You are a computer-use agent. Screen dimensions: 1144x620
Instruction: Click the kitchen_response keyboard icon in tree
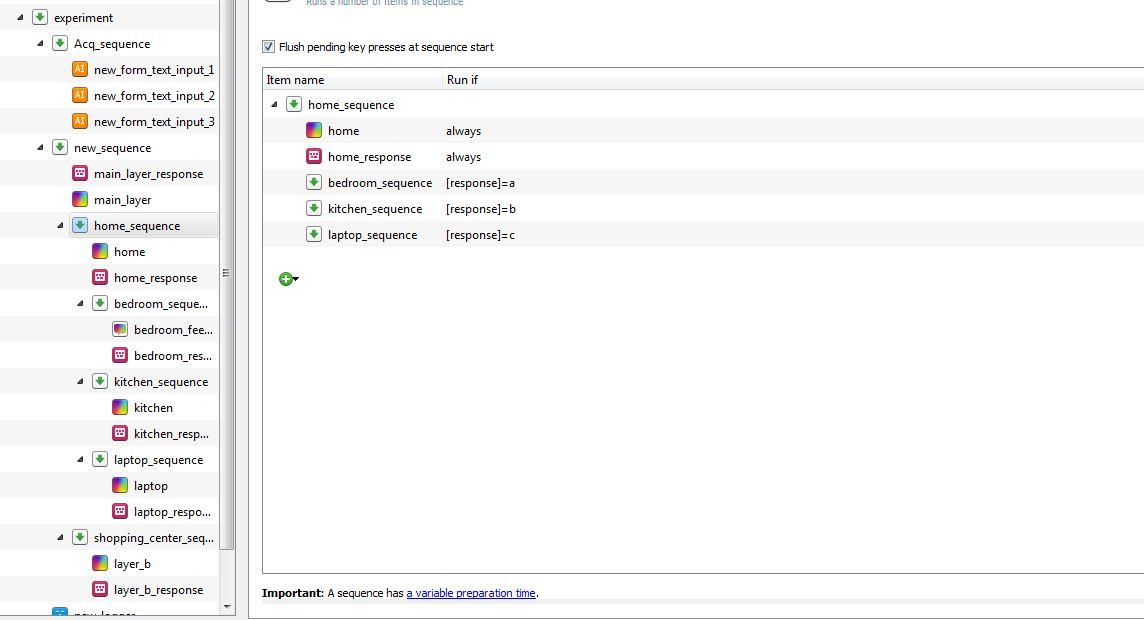point(120,433)
